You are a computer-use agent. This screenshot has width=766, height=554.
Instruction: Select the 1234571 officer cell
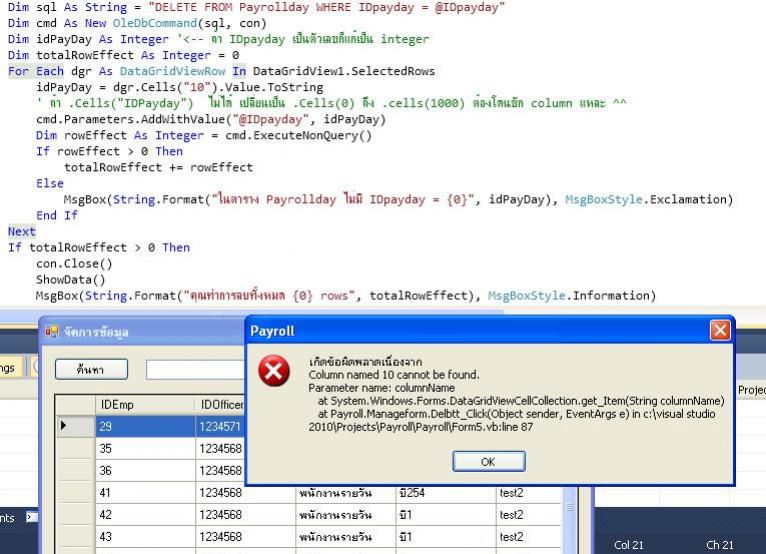220,426
